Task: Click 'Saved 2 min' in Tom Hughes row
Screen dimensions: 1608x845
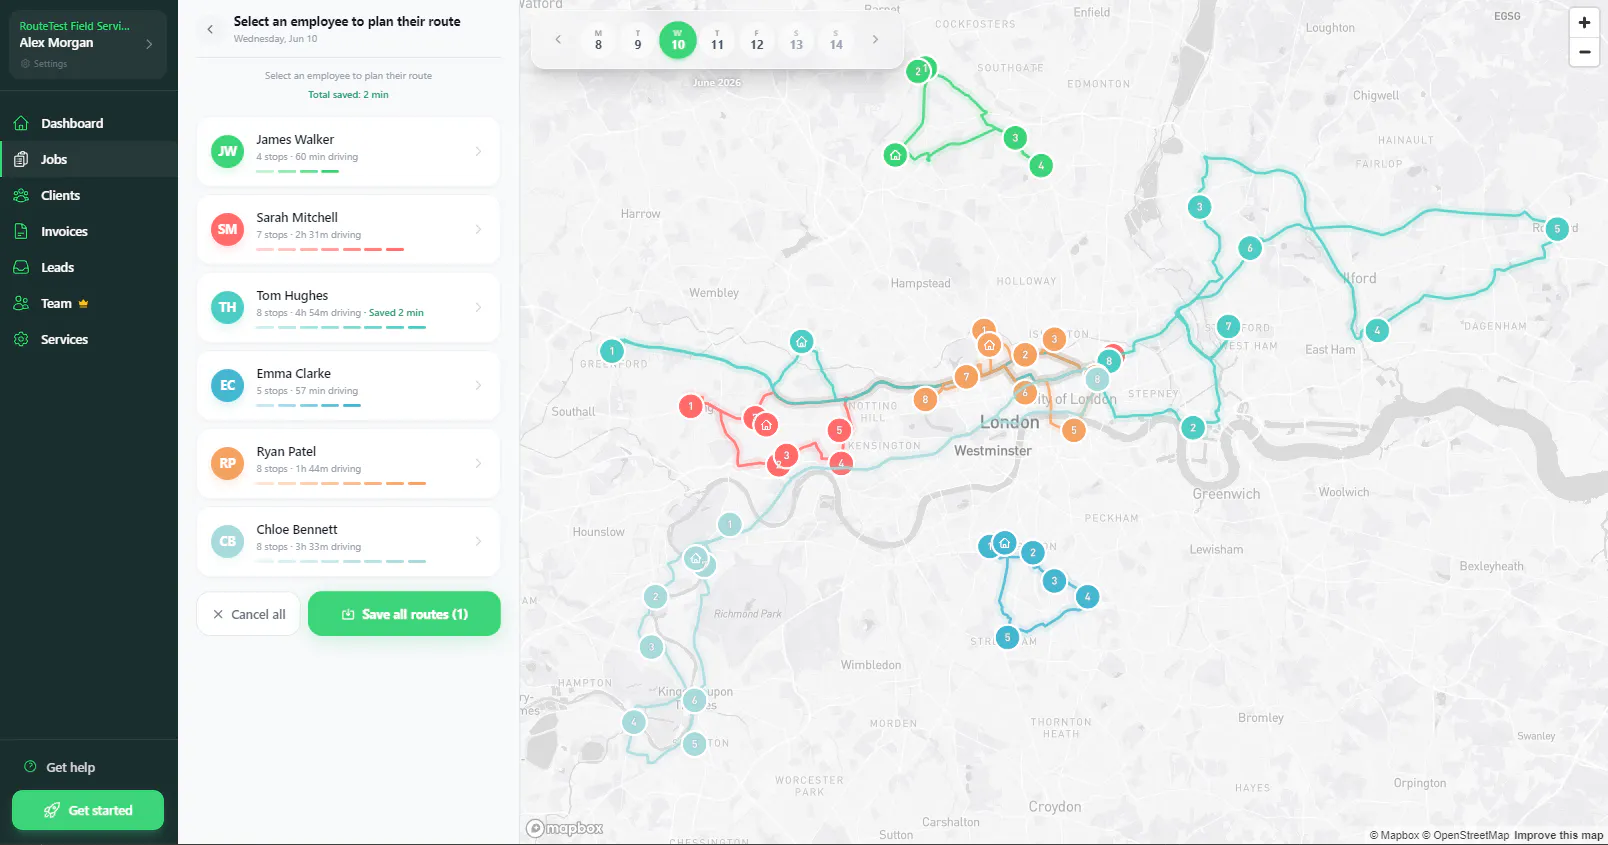Action: [x=396, y=313]
